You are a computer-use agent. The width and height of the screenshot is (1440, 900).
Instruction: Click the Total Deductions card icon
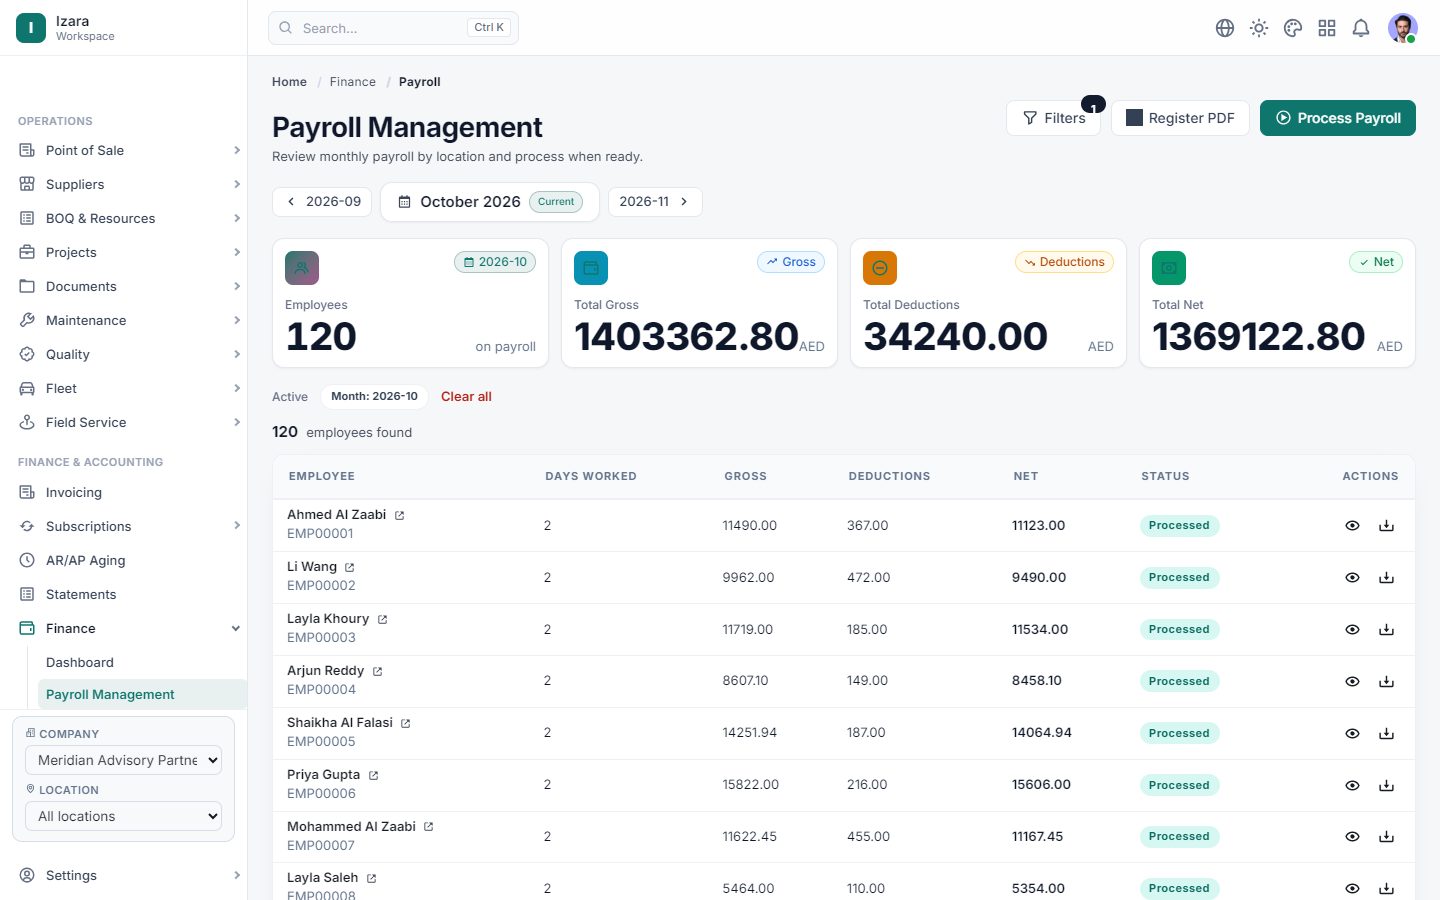tap(880, 268)
